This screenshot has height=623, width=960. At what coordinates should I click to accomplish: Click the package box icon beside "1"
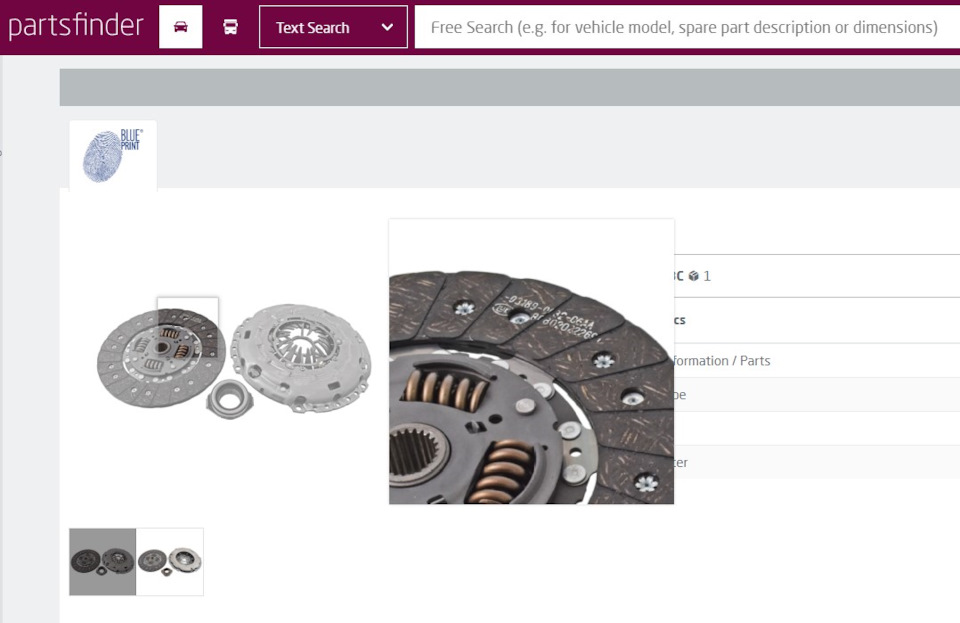(x=693, y=276)
